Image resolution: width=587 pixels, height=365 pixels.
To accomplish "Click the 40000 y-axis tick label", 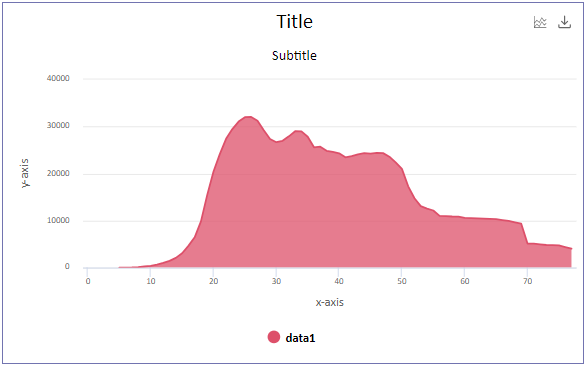I will click(58, 78).
